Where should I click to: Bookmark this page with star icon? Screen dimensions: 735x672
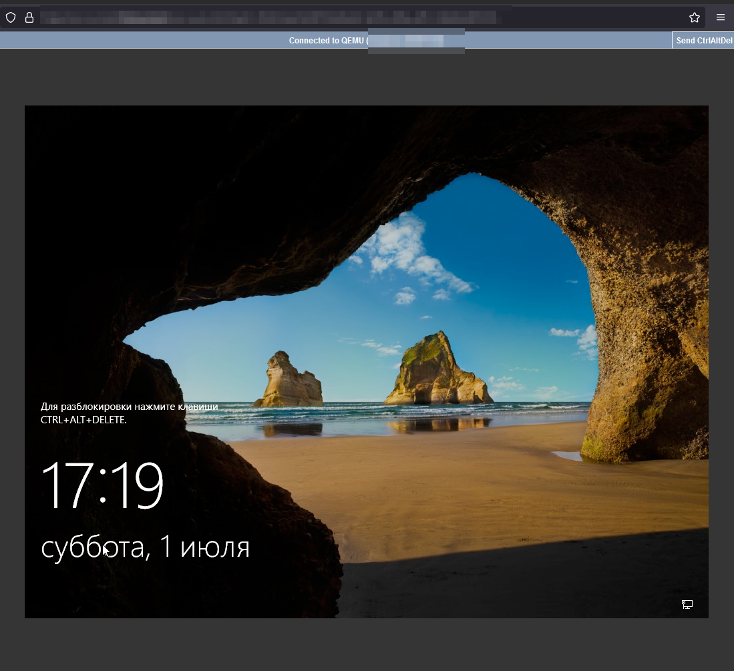[x=694, y=18]
